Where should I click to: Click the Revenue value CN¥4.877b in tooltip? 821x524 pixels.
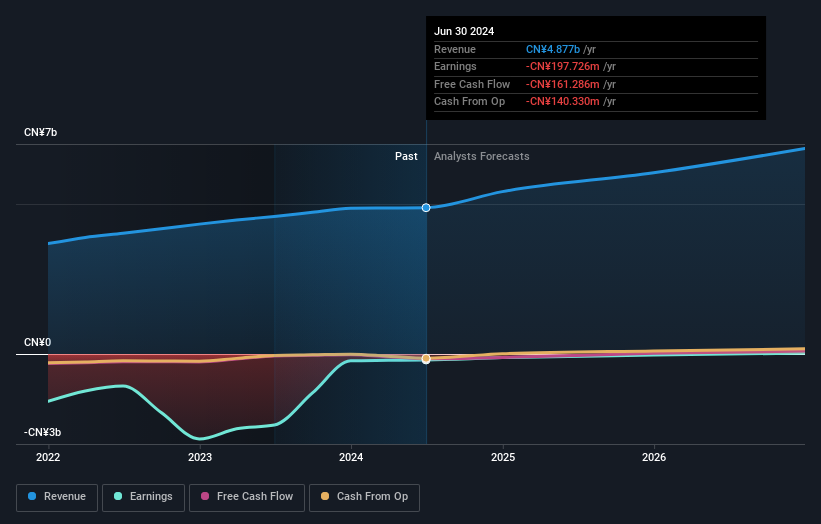[x=553, y=49]
